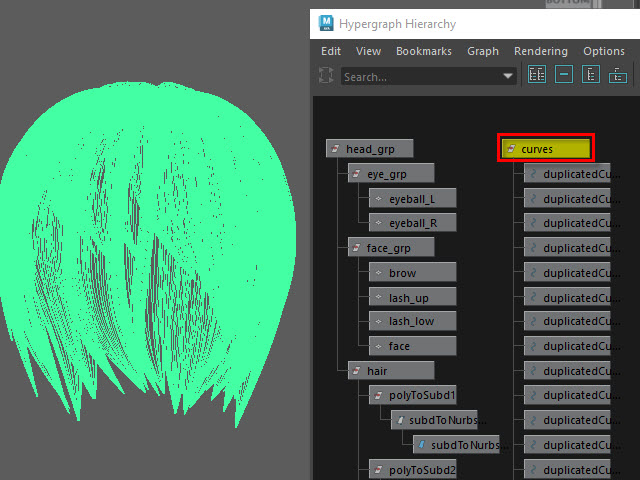Click the two-column list toolbar icon
Image resolution: width=640 pixels, height=480 pixels.
537,75
